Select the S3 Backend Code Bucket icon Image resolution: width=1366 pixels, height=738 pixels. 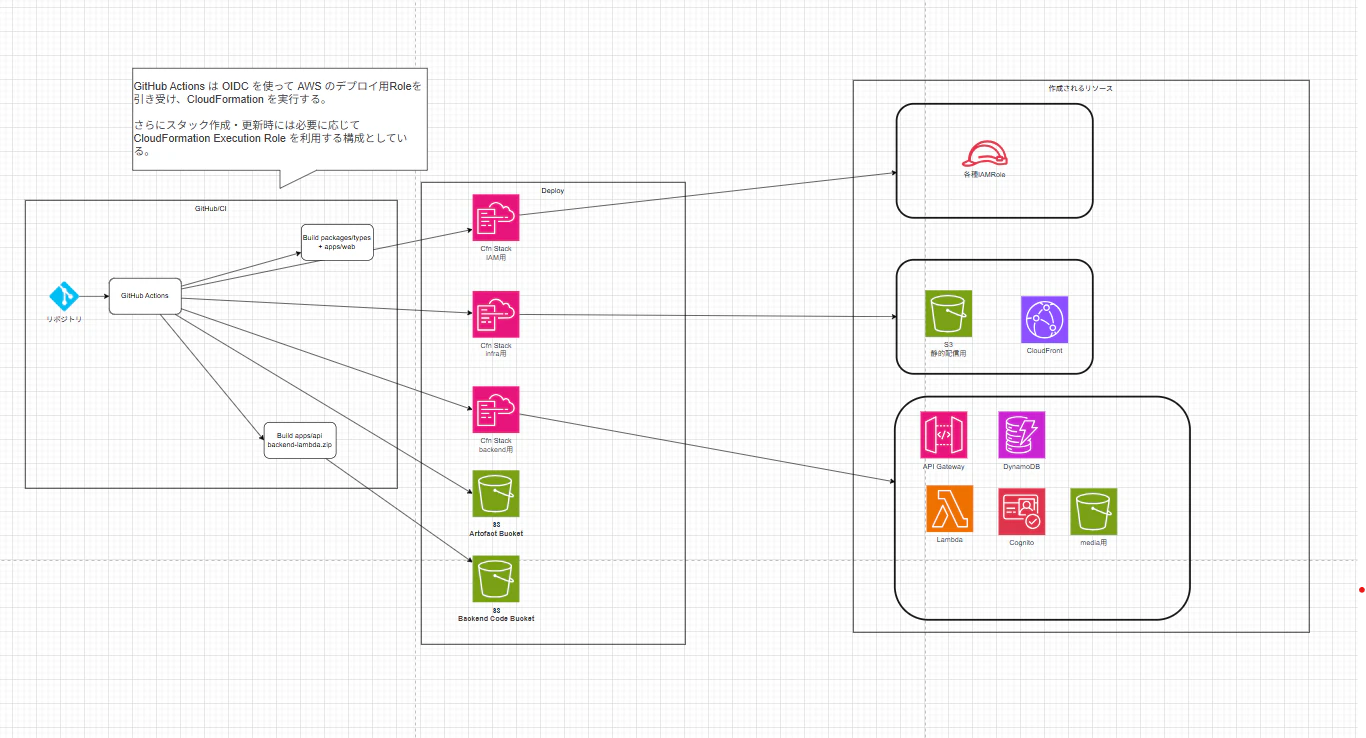click(496, 579)
